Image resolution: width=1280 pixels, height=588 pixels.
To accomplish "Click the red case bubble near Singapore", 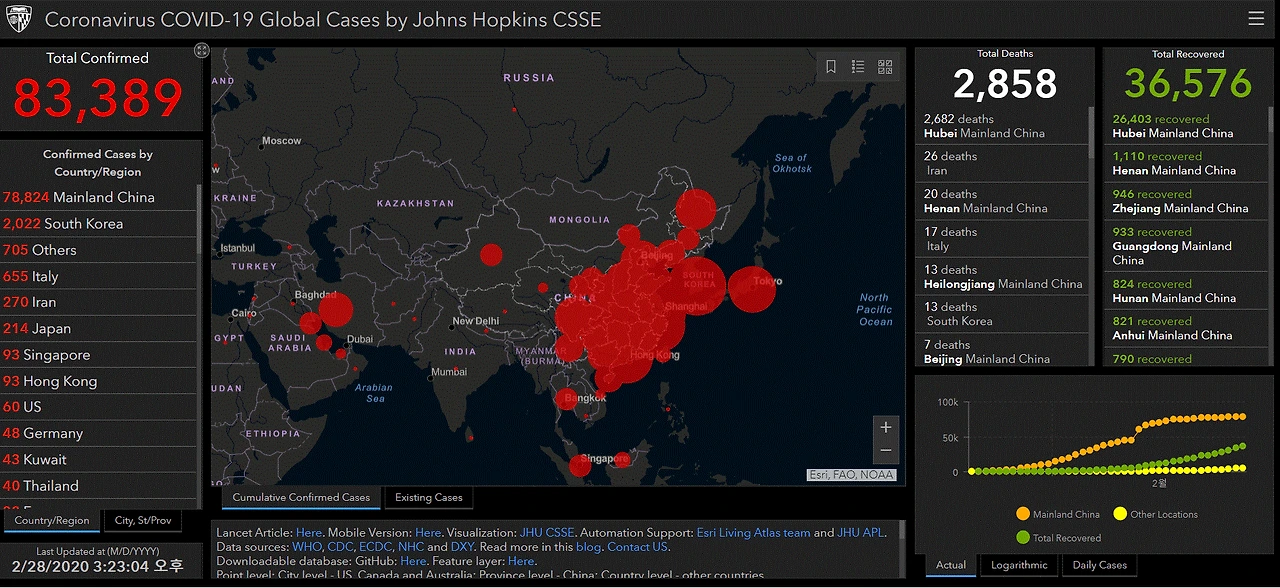I will [x=580, y=465].
